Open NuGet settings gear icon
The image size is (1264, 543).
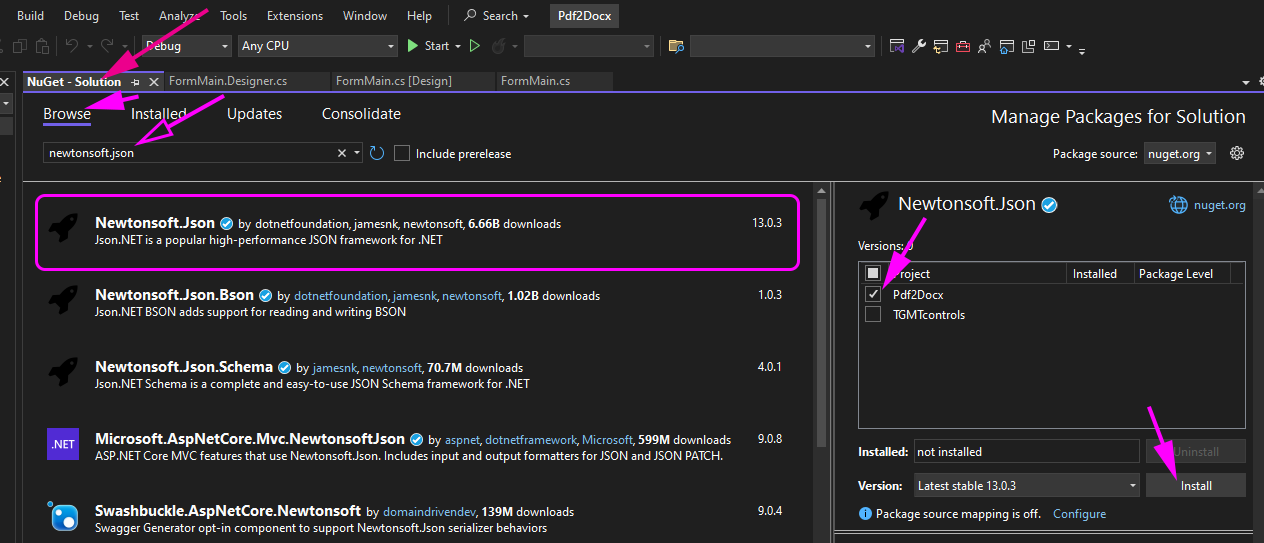(x=1237, y=153)
